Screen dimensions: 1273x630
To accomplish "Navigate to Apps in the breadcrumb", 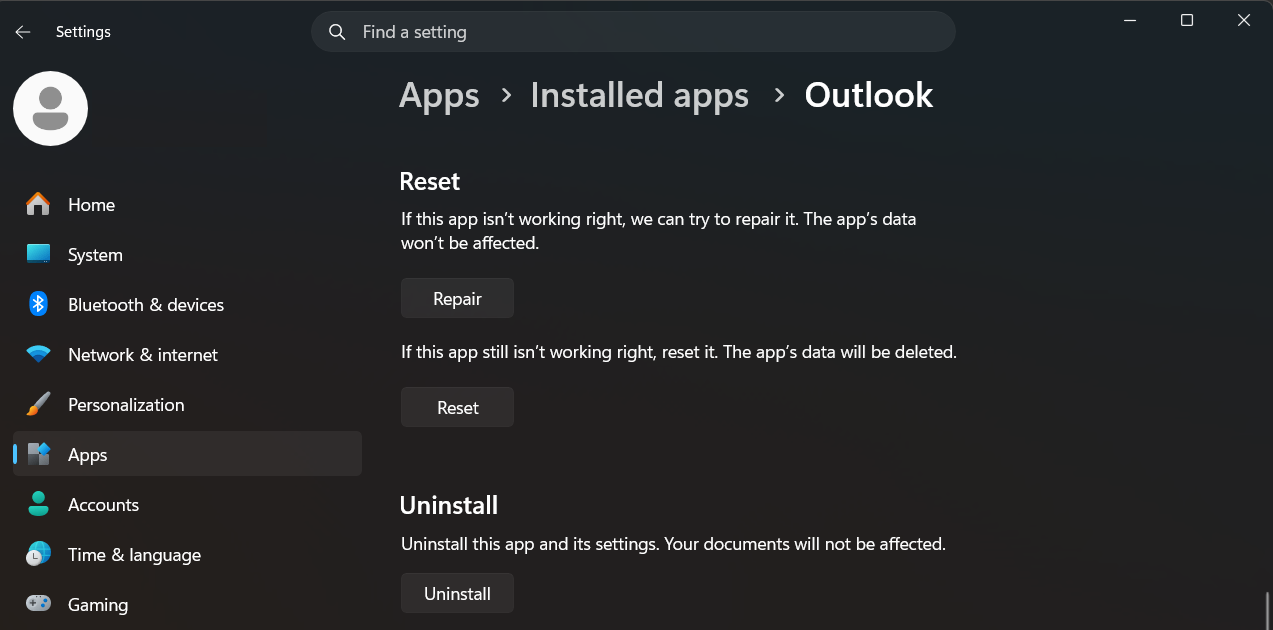I will pos(439,95).
